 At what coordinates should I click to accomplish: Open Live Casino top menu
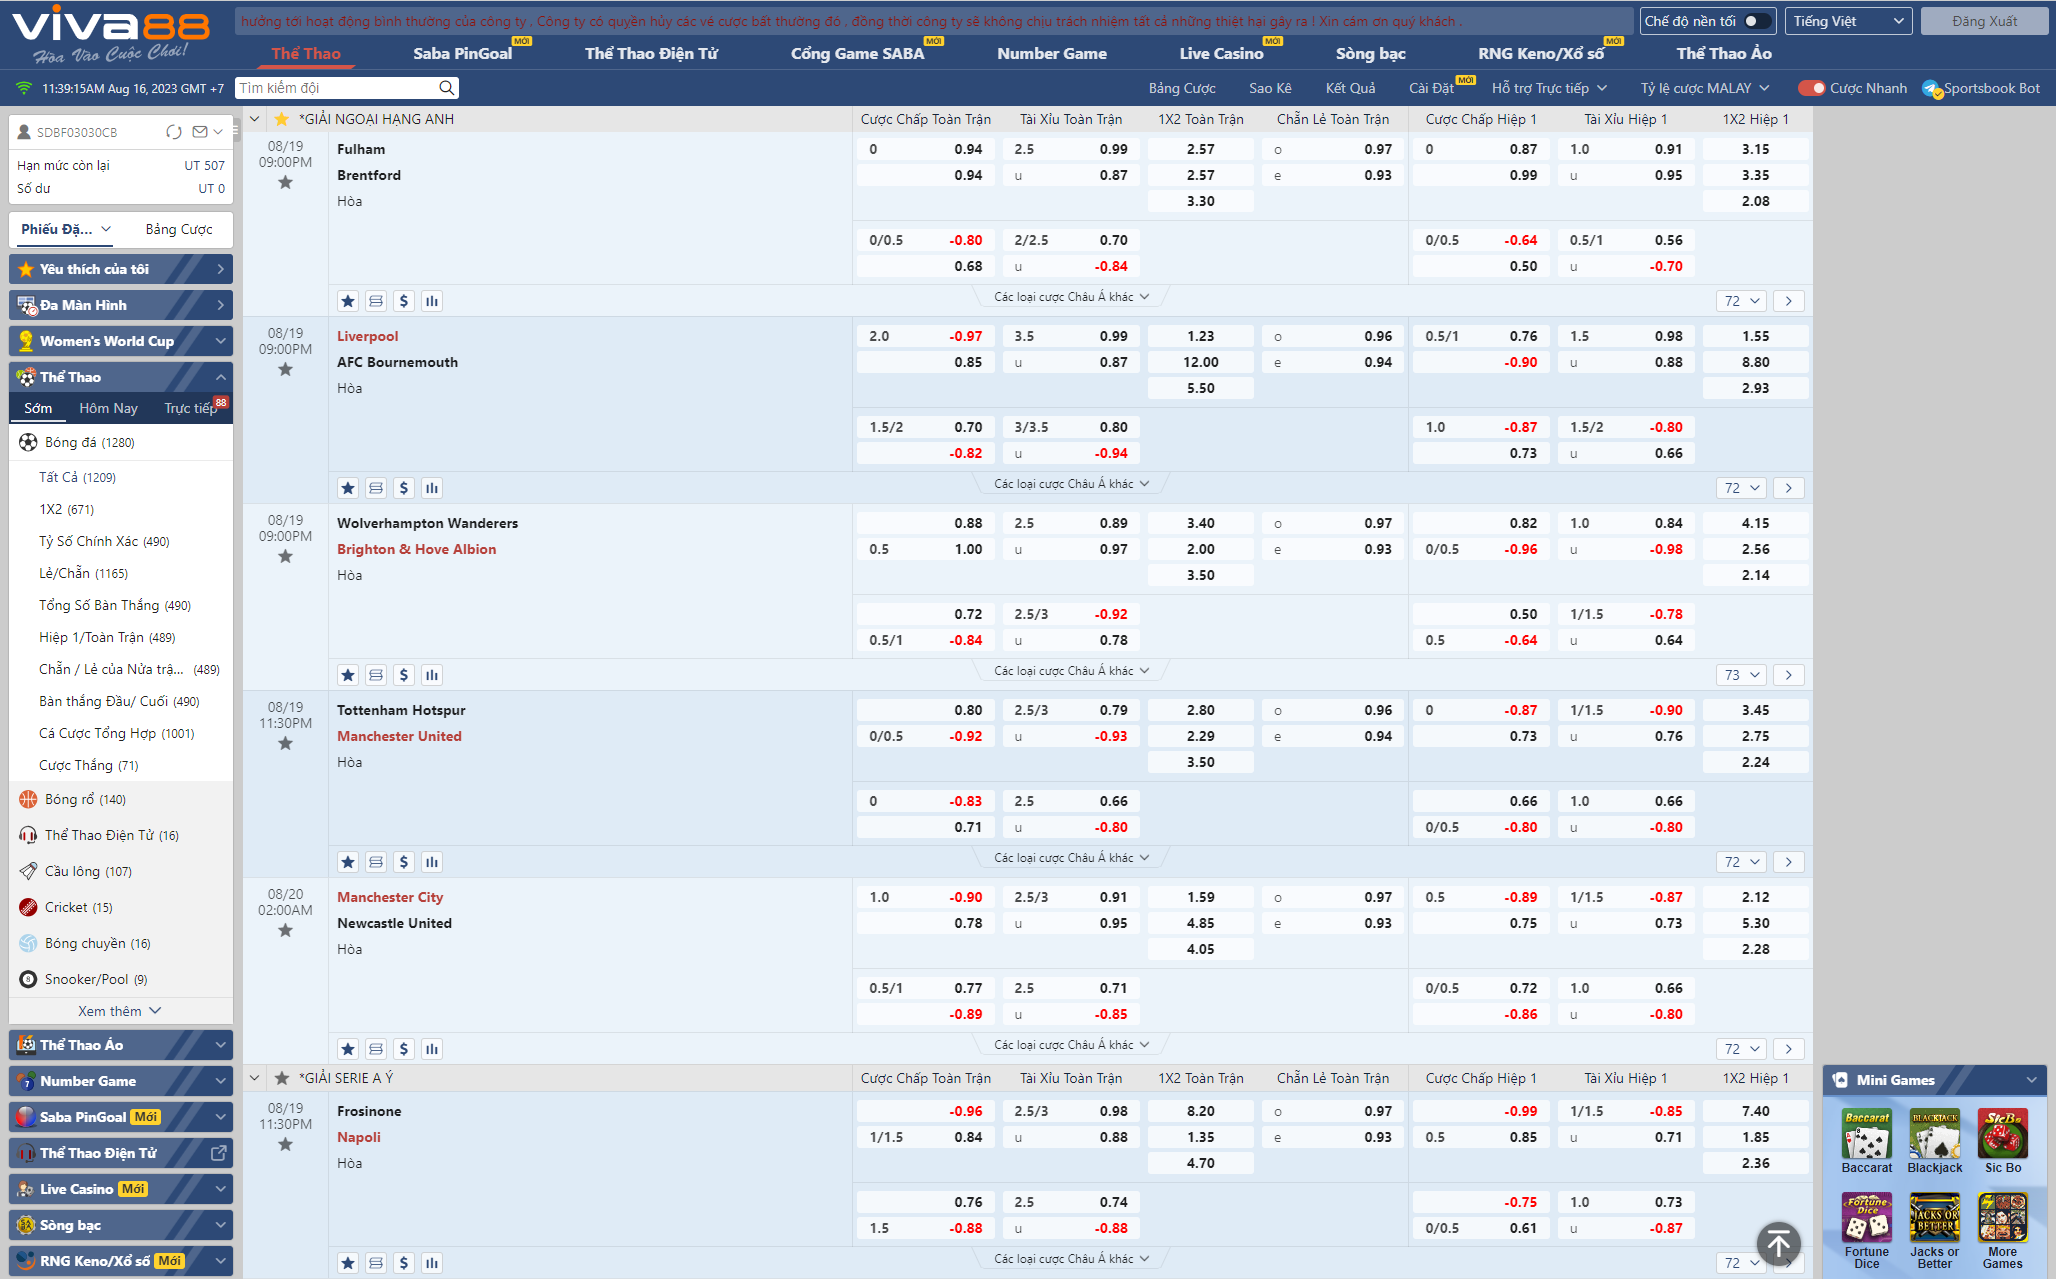coord(1221,53)
